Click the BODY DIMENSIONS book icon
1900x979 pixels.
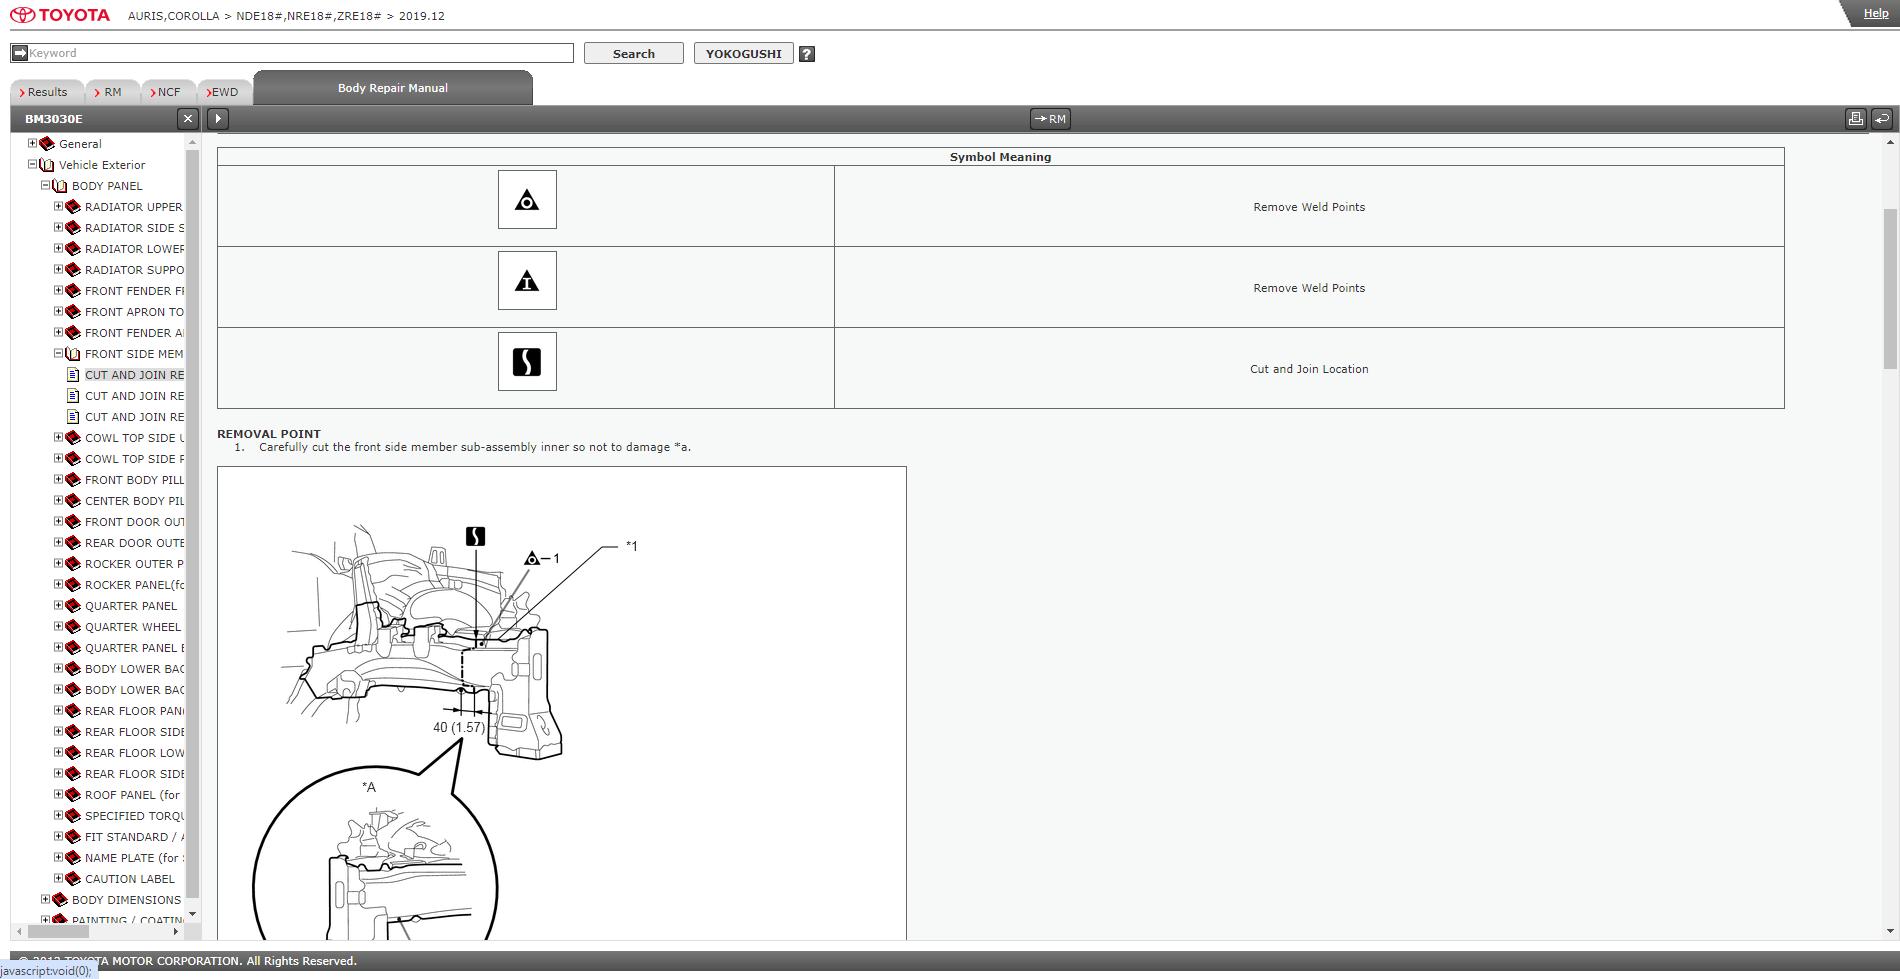60,900
